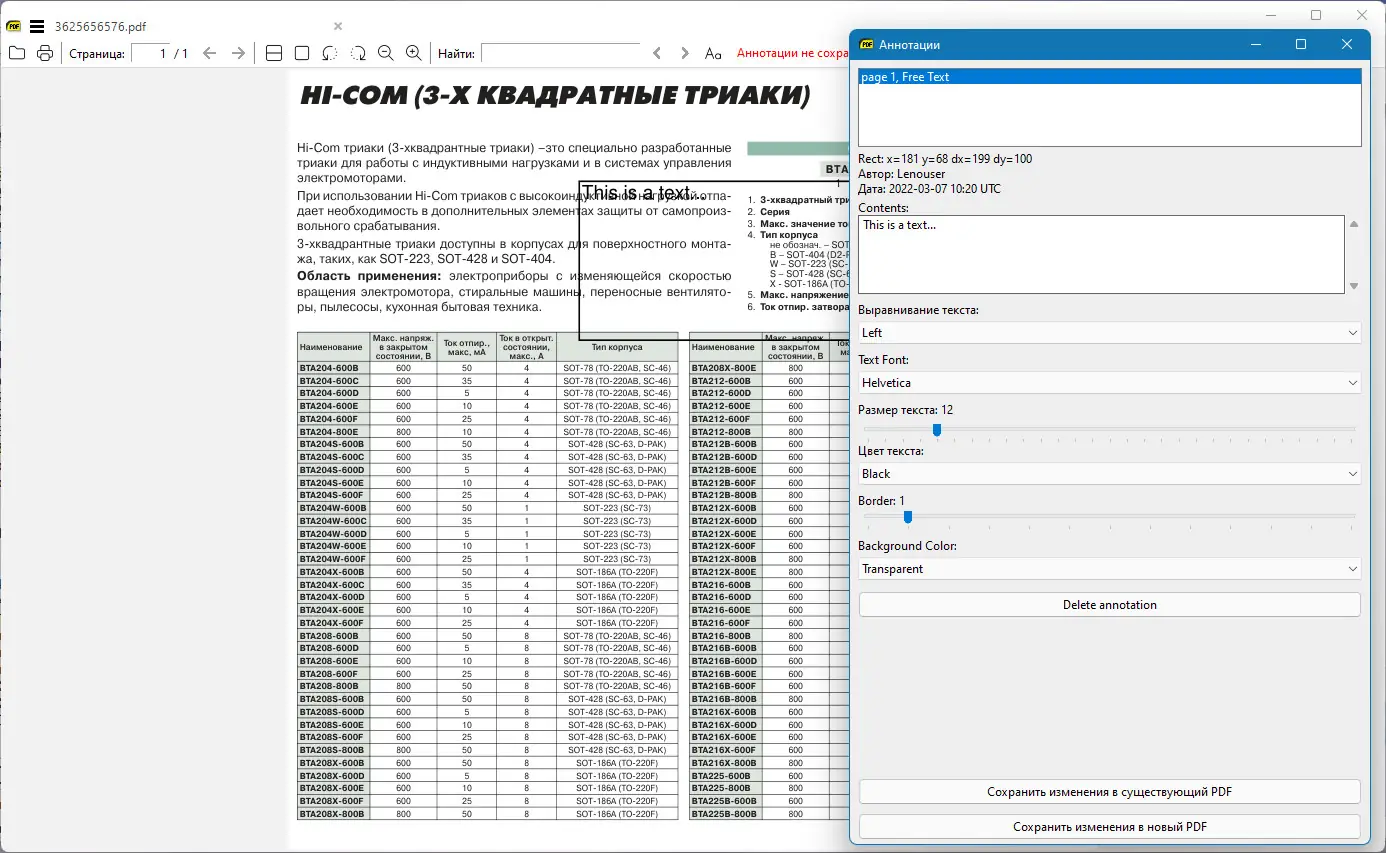Click the Delete annotation button

point(1109,605)
